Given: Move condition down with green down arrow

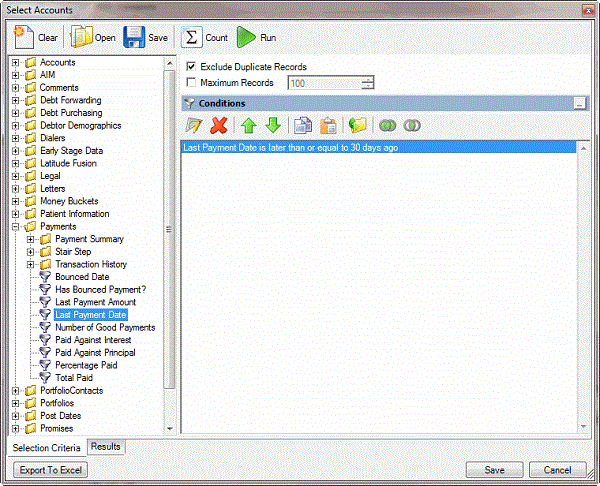Looking at the screenshot, I should (x=272, y=125).
